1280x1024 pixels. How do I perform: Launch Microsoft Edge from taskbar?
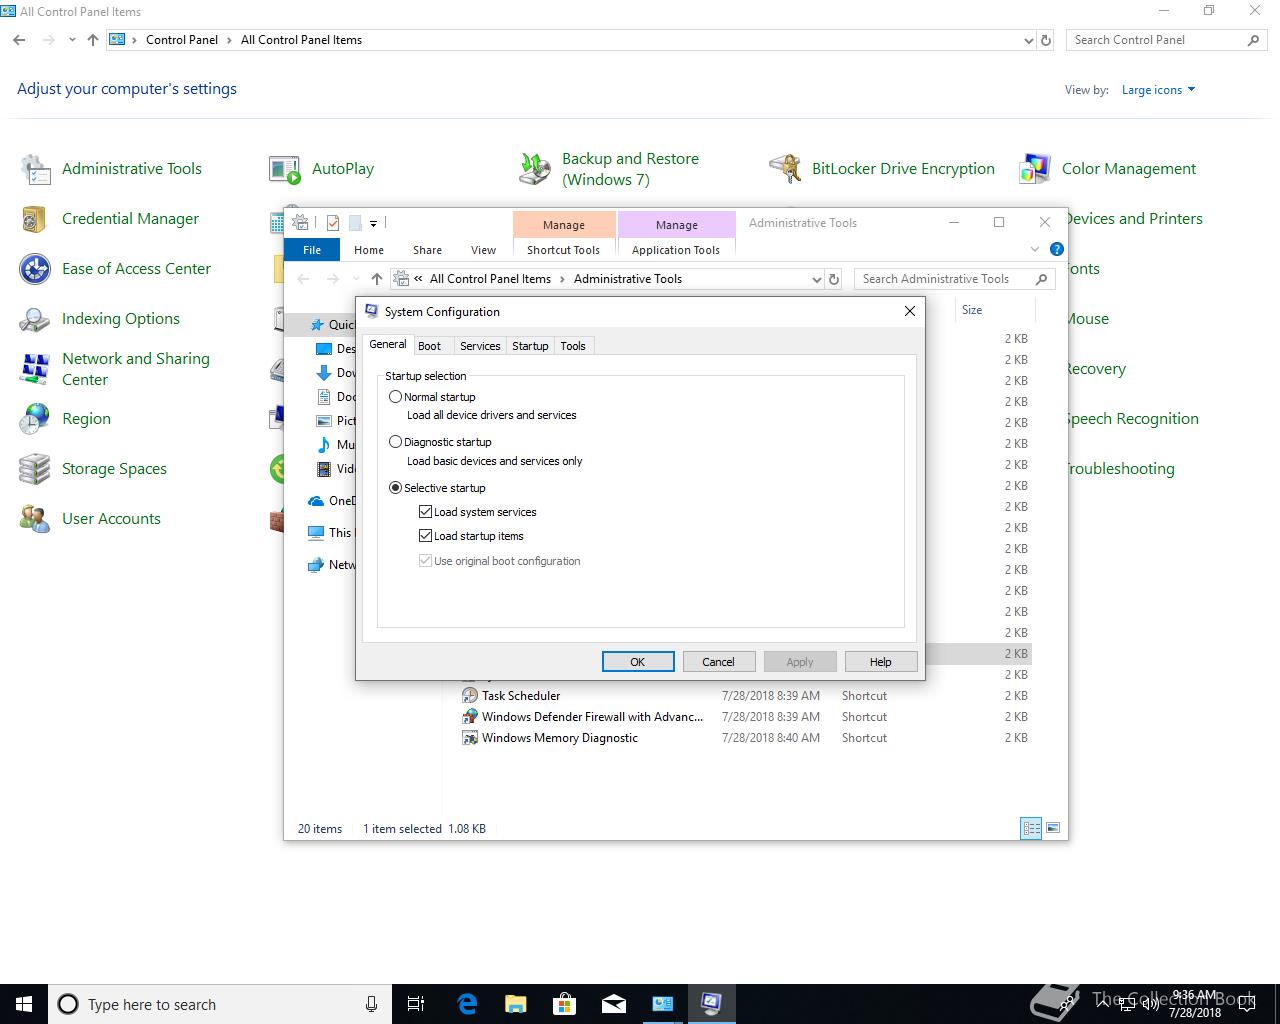coord(467,1004)
